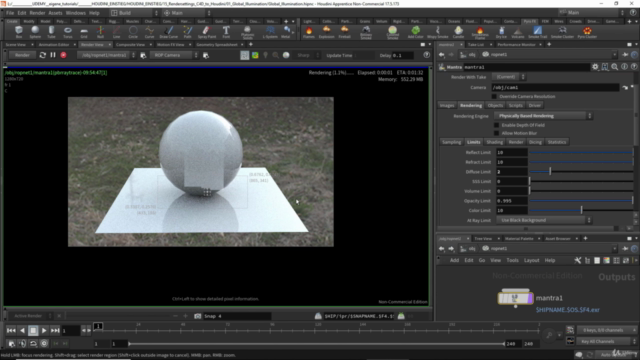Switch to Objects tab
This screenshot has height=360, width=640.
pos(495,105)
